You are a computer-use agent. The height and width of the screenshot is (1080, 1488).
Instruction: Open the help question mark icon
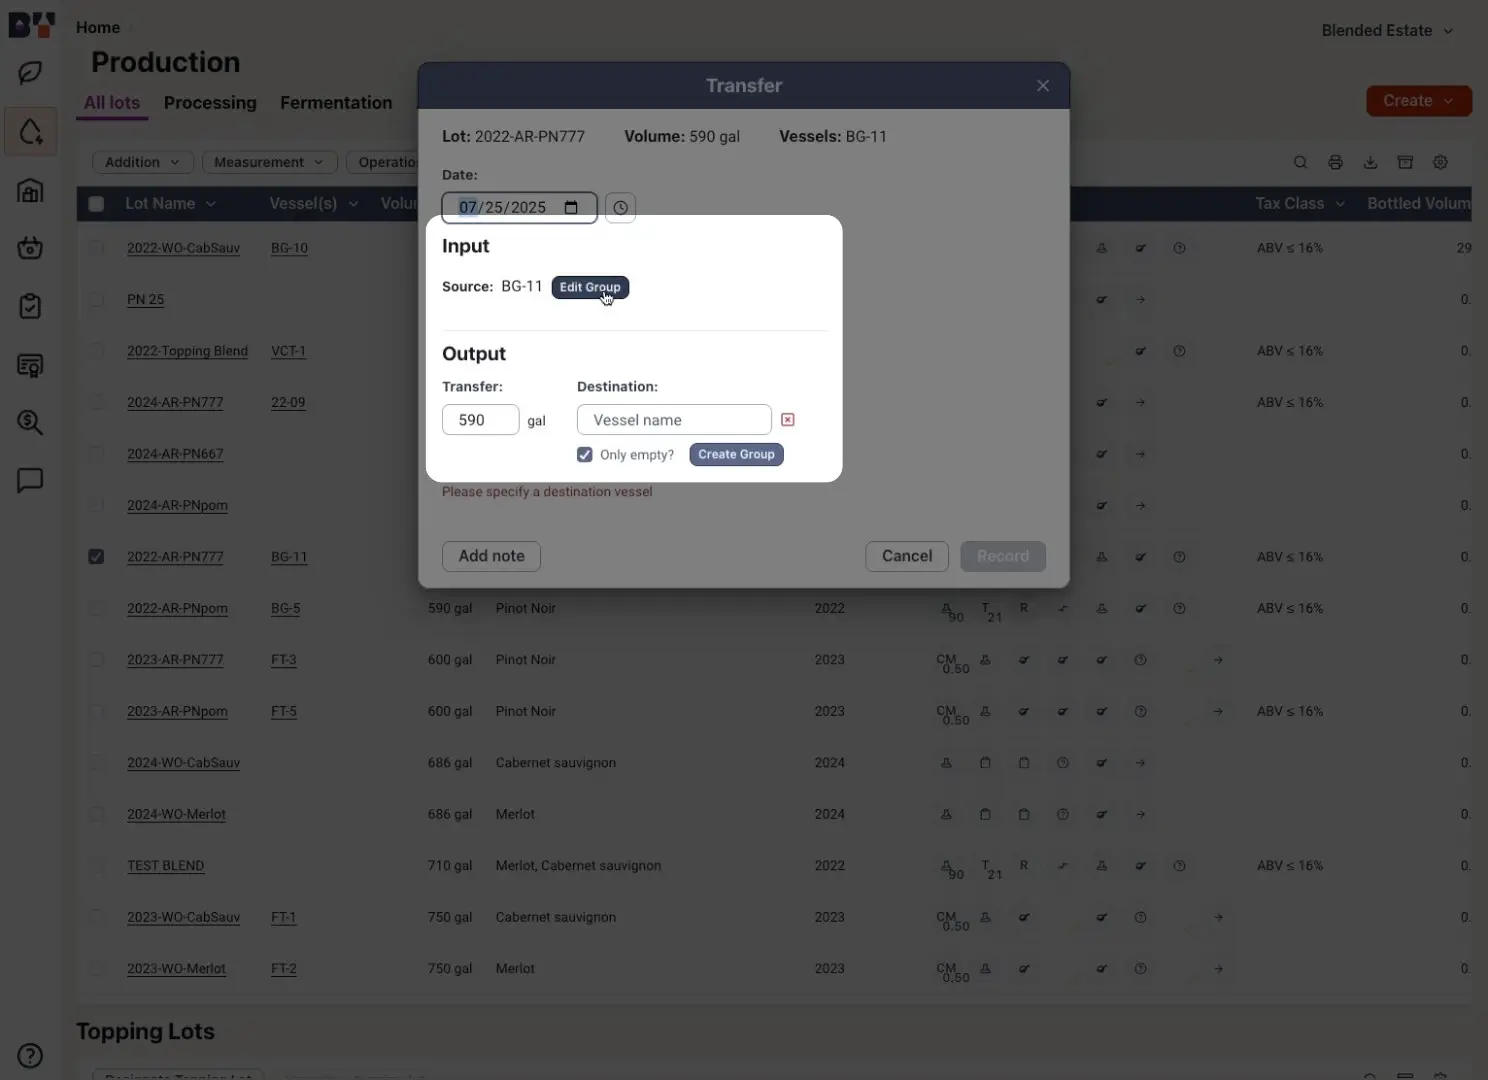click(x=30, y=1055)
